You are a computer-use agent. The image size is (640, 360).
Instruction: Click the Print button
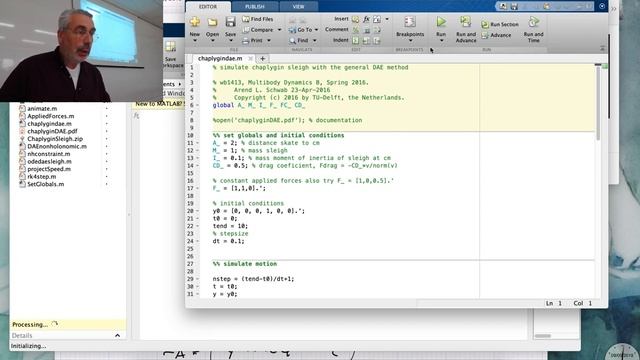253,40
